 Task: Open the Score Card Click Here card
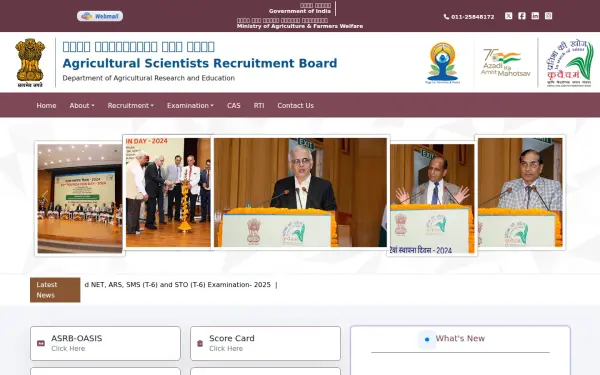[x=265, y=343]
